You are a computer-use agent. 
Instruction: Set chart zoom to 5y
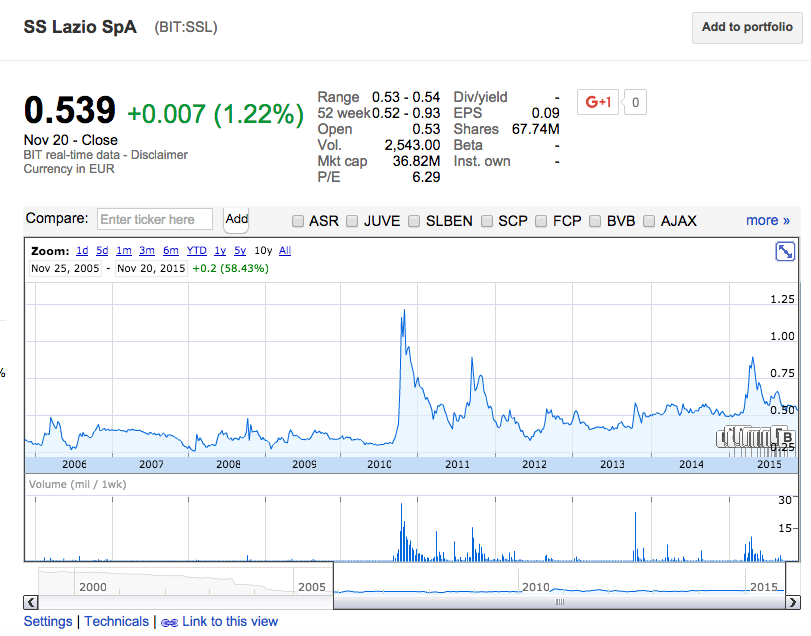coord(240,251)
